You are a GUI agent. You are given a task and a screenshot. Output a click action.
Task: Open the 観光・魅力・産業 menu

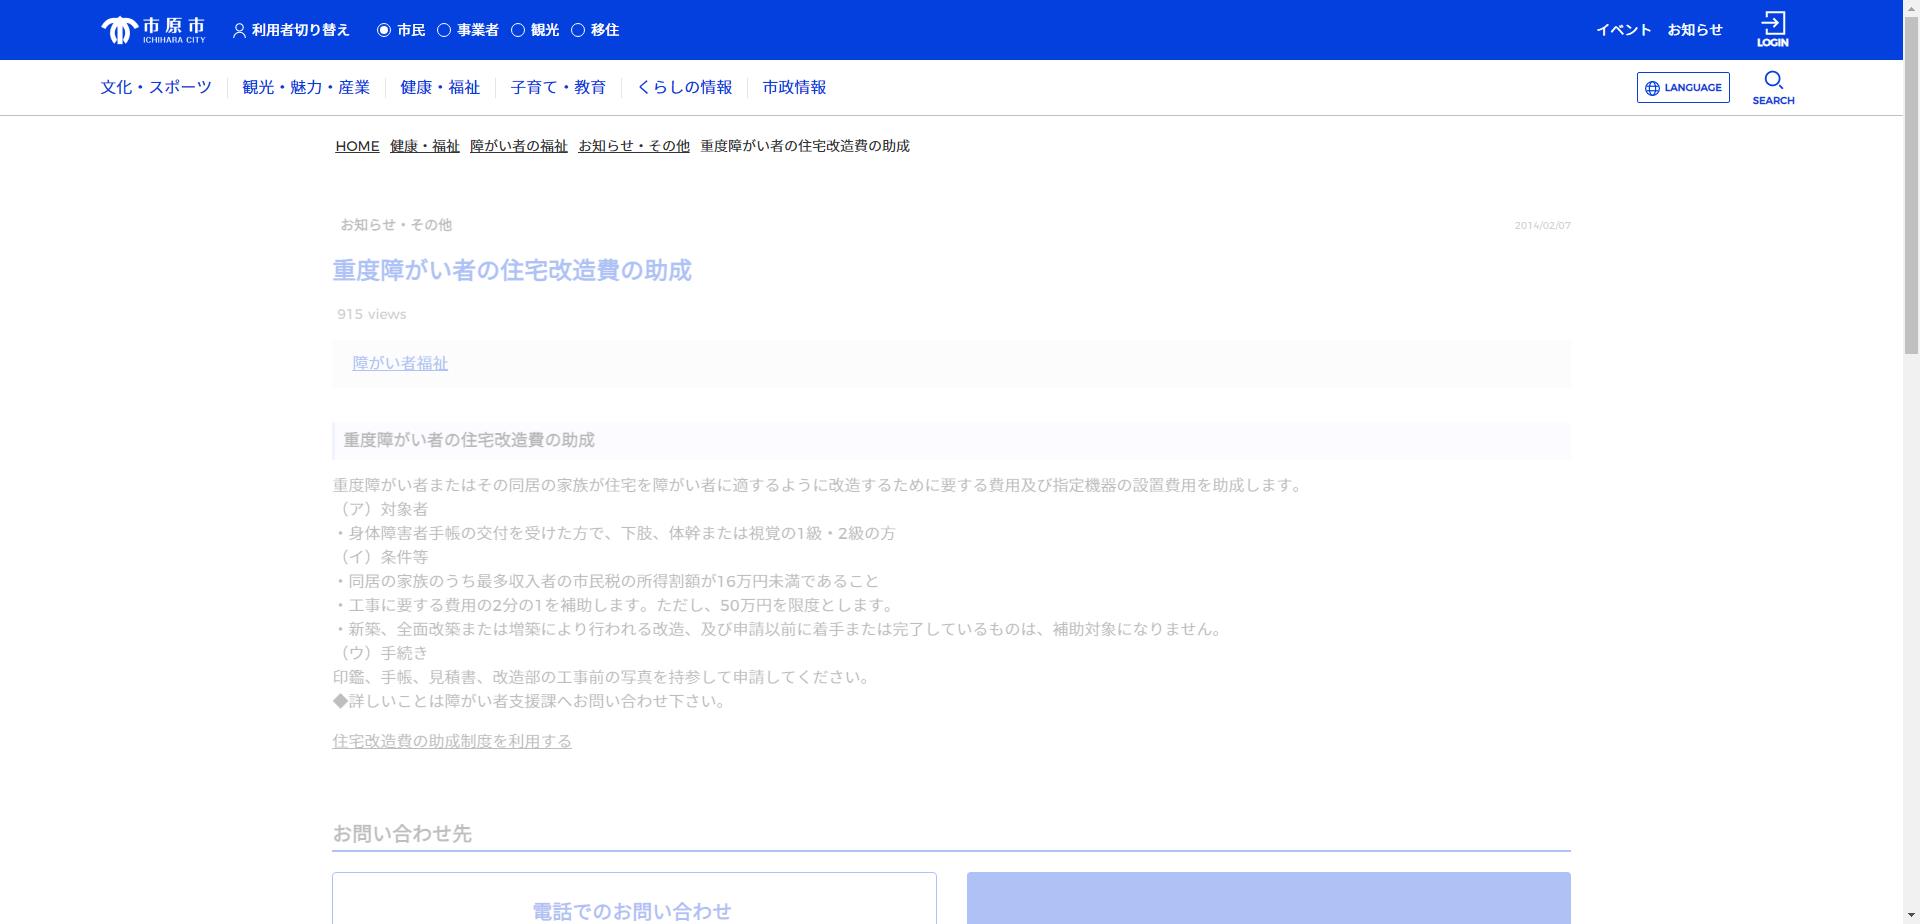(306, 87)
